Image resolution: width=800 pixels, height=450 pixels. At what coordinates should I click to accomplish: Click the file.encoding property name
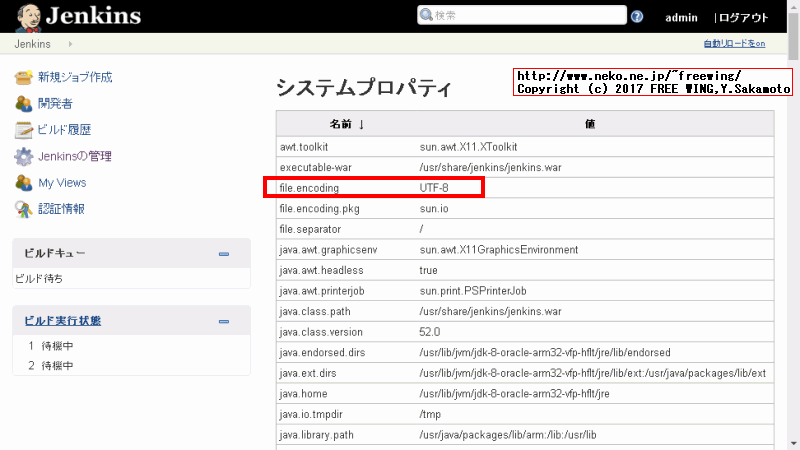(309, 188)
